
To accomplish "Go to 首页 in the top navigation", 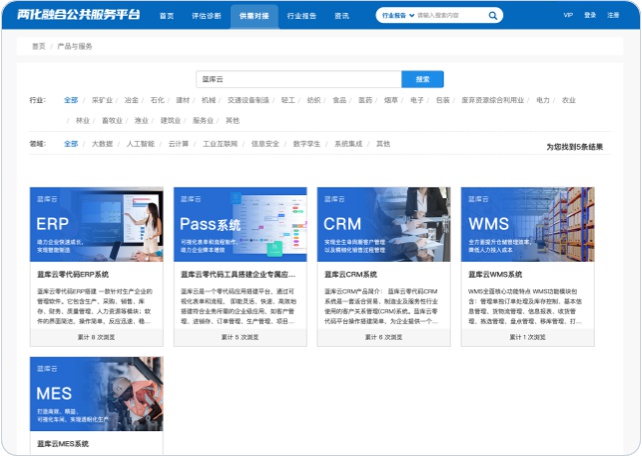I will click(166, 16).
